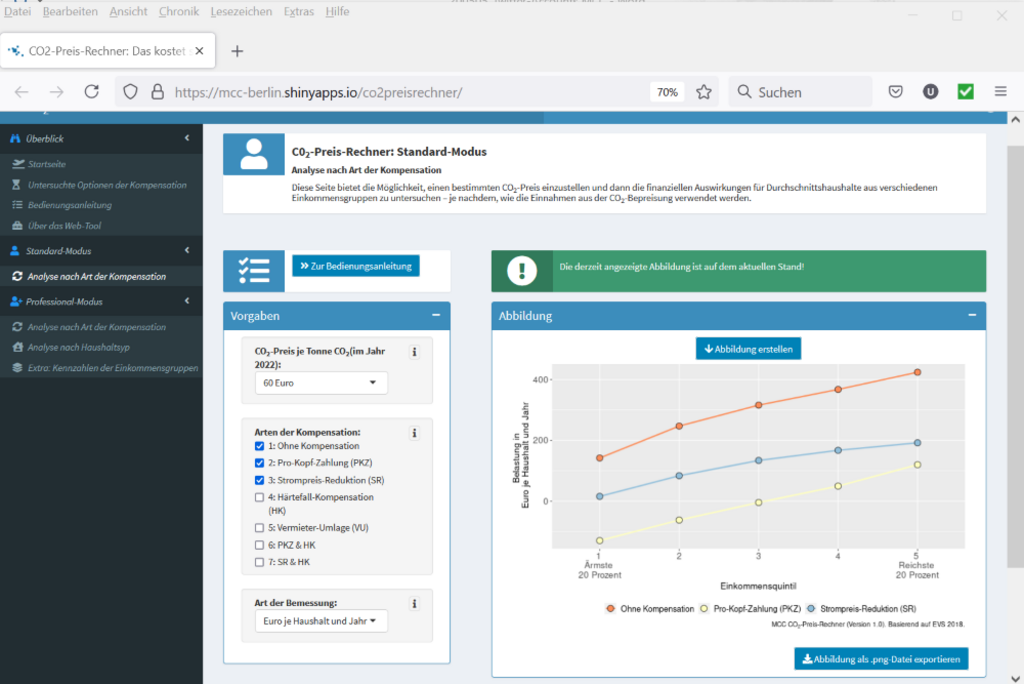This screenshot has width=1024, height=684.
Task: Check 6: PKZ & HK
Action: (259, 545)
